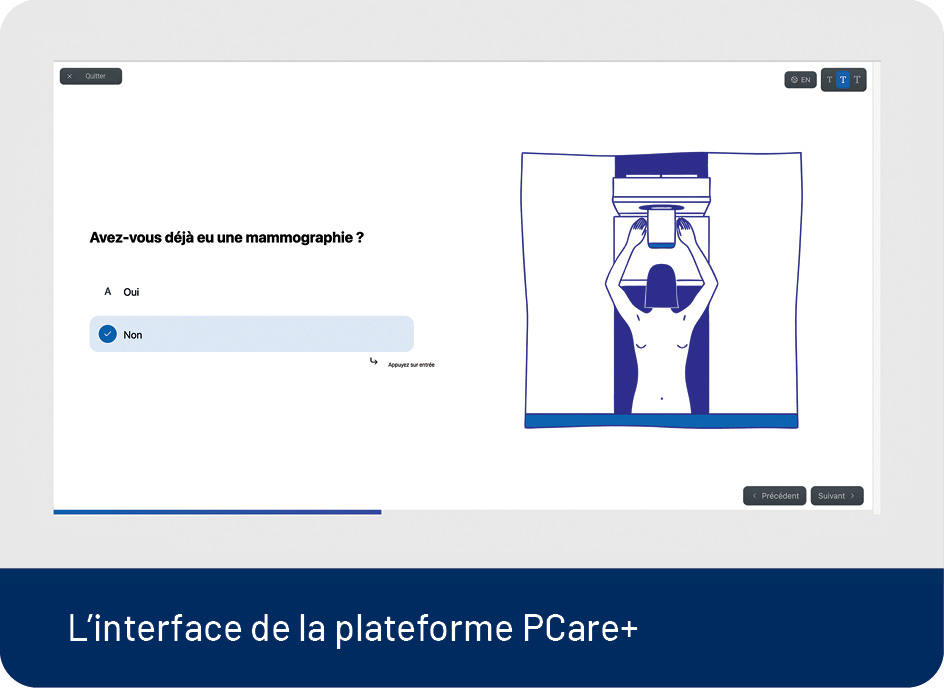Select the Non answer row
The width and height of the screenshot is (944, 700).
251,334
